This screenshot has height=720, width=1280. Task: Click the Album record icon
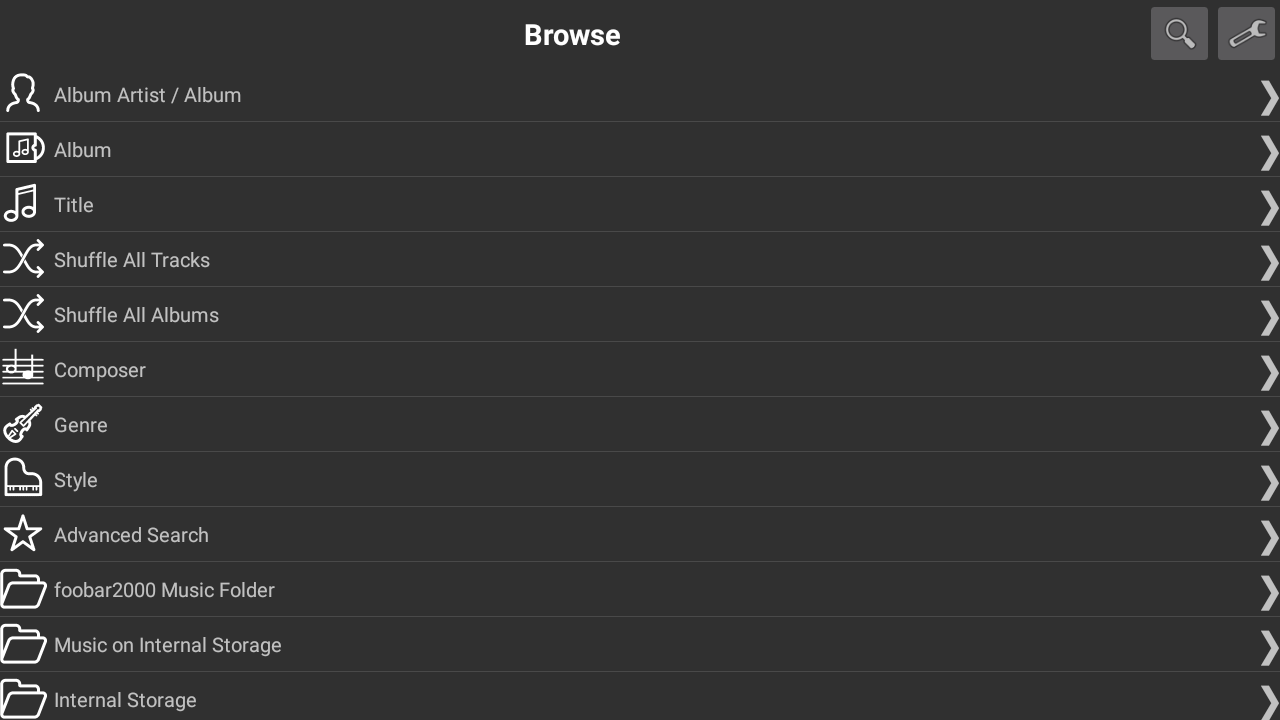tap(23, 148)
